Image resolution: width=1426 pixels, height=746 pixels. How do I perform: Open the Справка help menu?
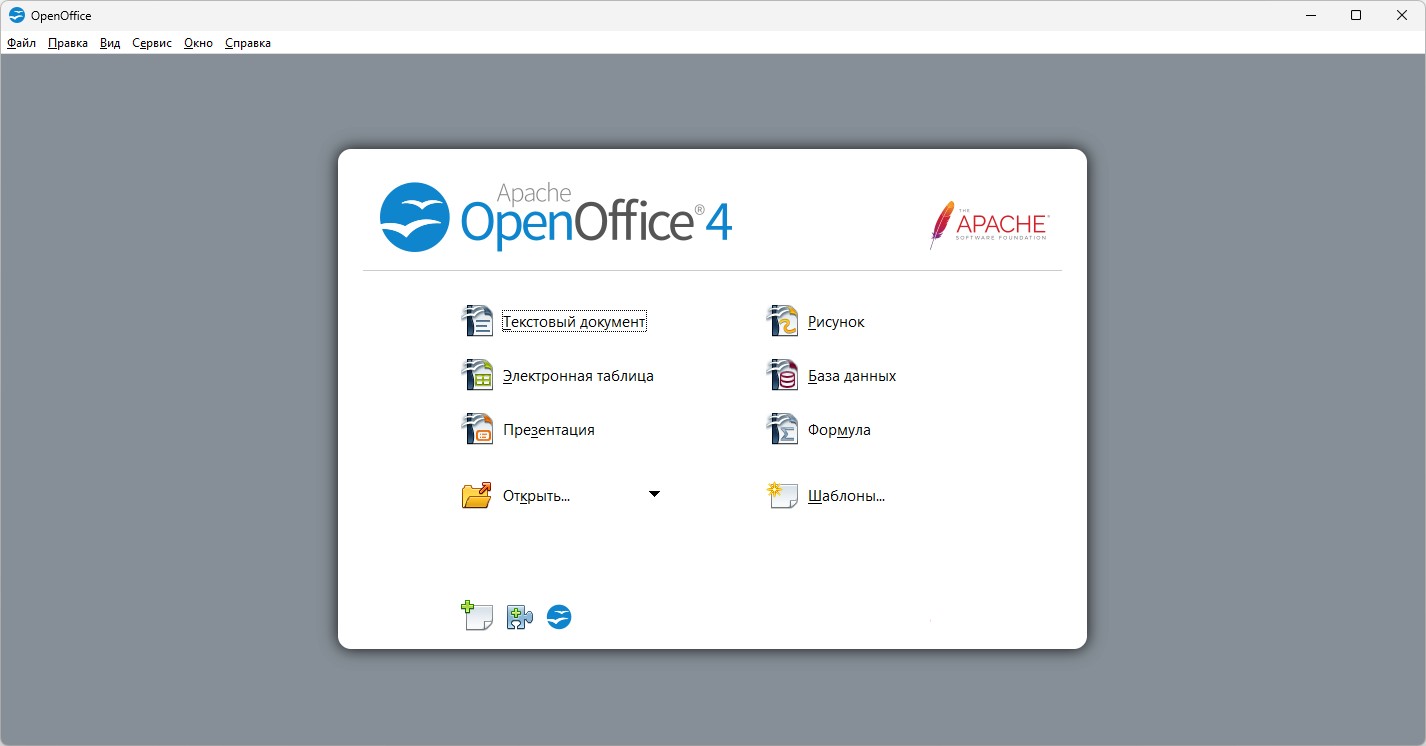248,43
